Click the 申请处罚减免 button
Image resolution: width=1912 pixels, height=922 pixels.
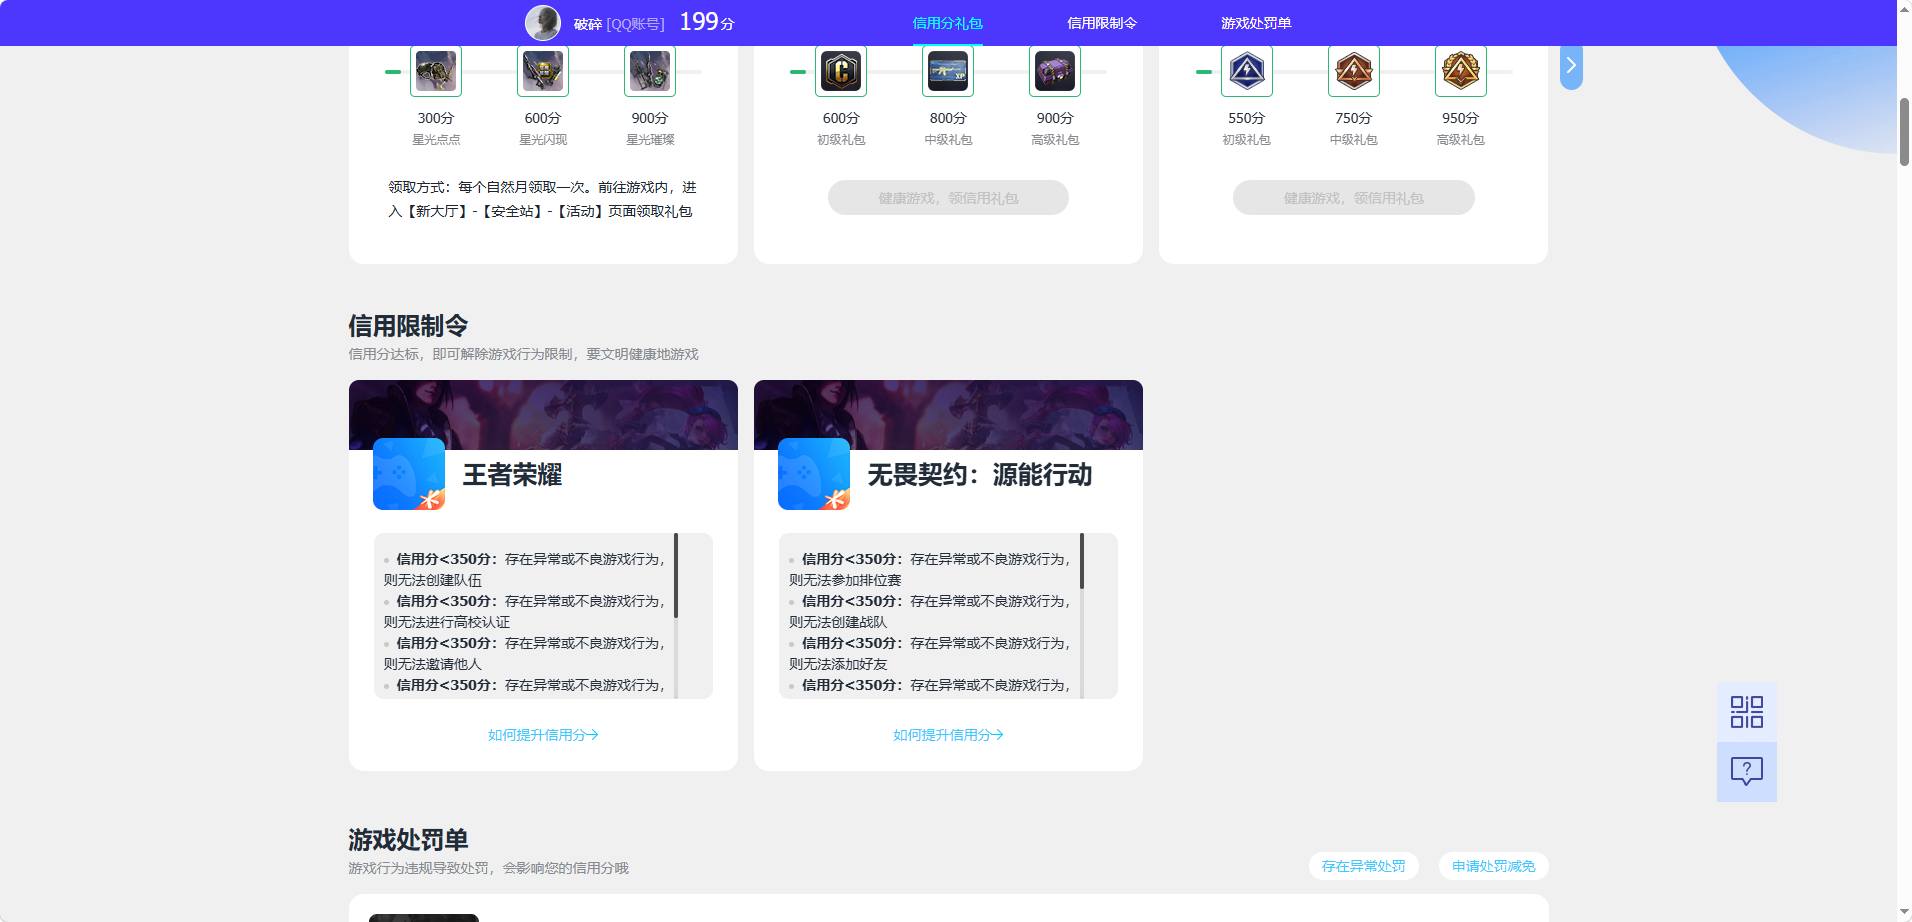[x=1493, y=866]
